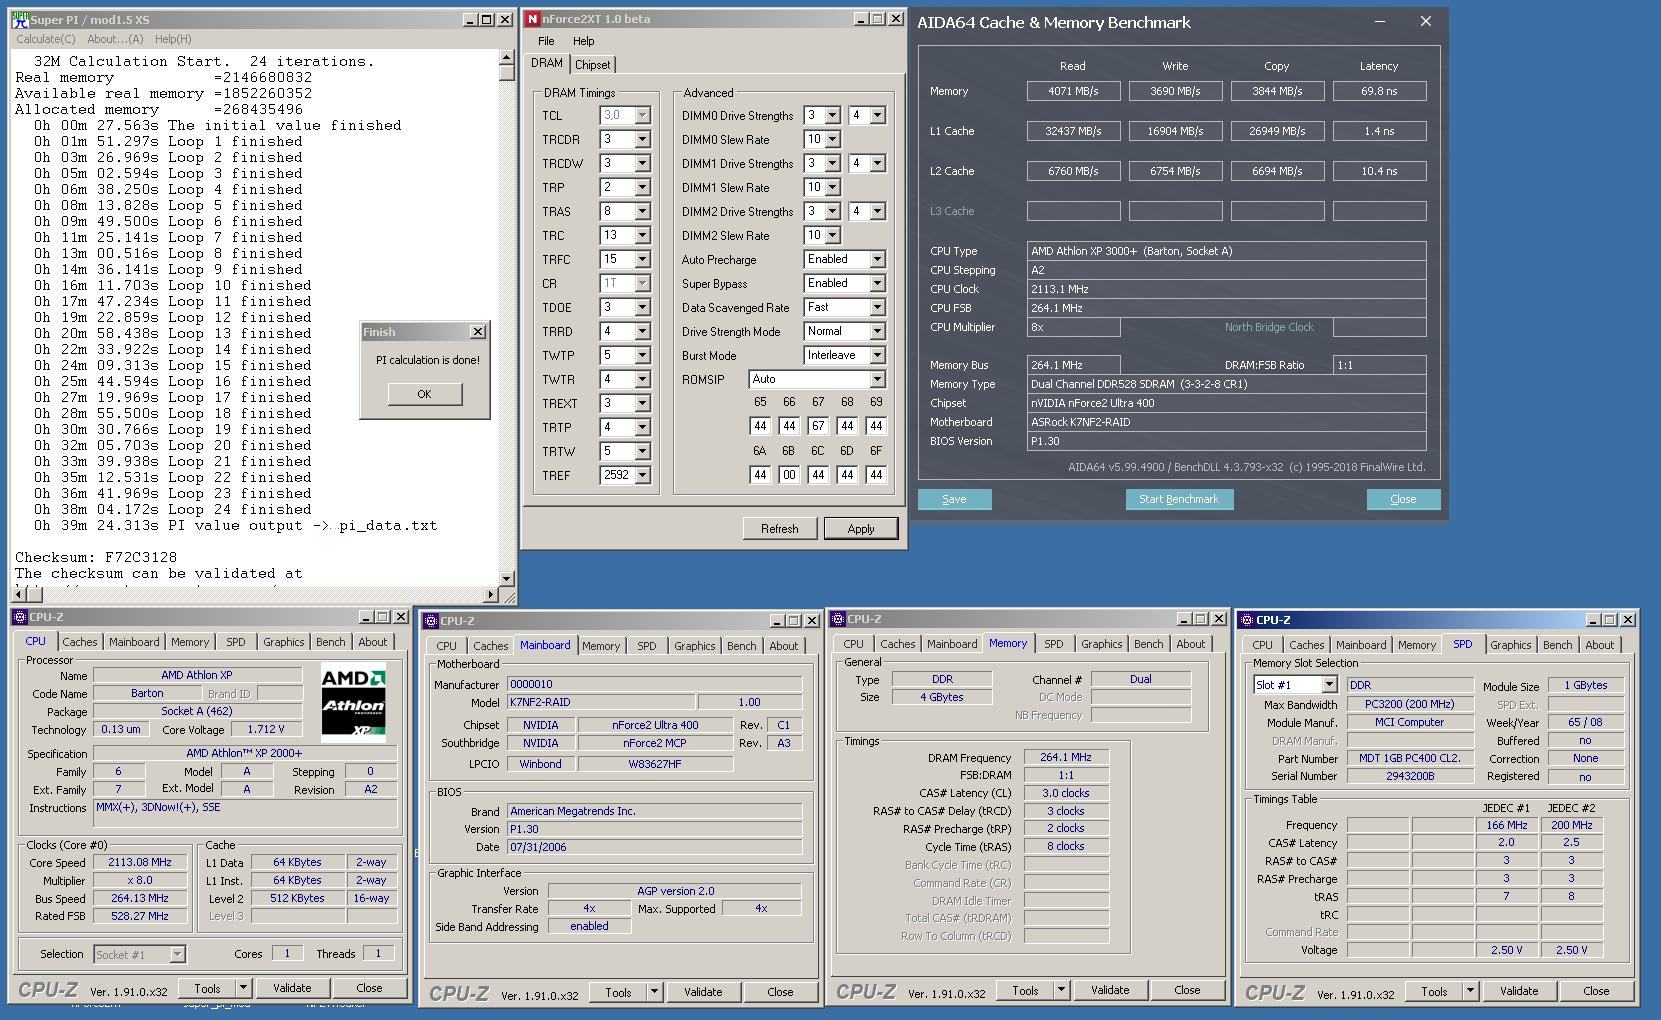Switch to Caches tab in CPU-Z CPU window
The height and width of the screenshot is (1020, 1661).
click(x=80, y=642)
